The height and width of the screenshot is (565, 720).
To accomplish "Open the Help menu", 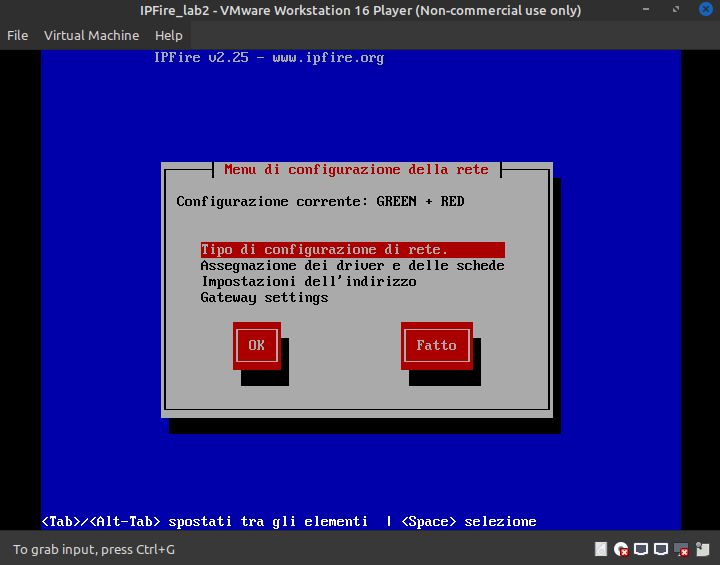I will point(169,35).
